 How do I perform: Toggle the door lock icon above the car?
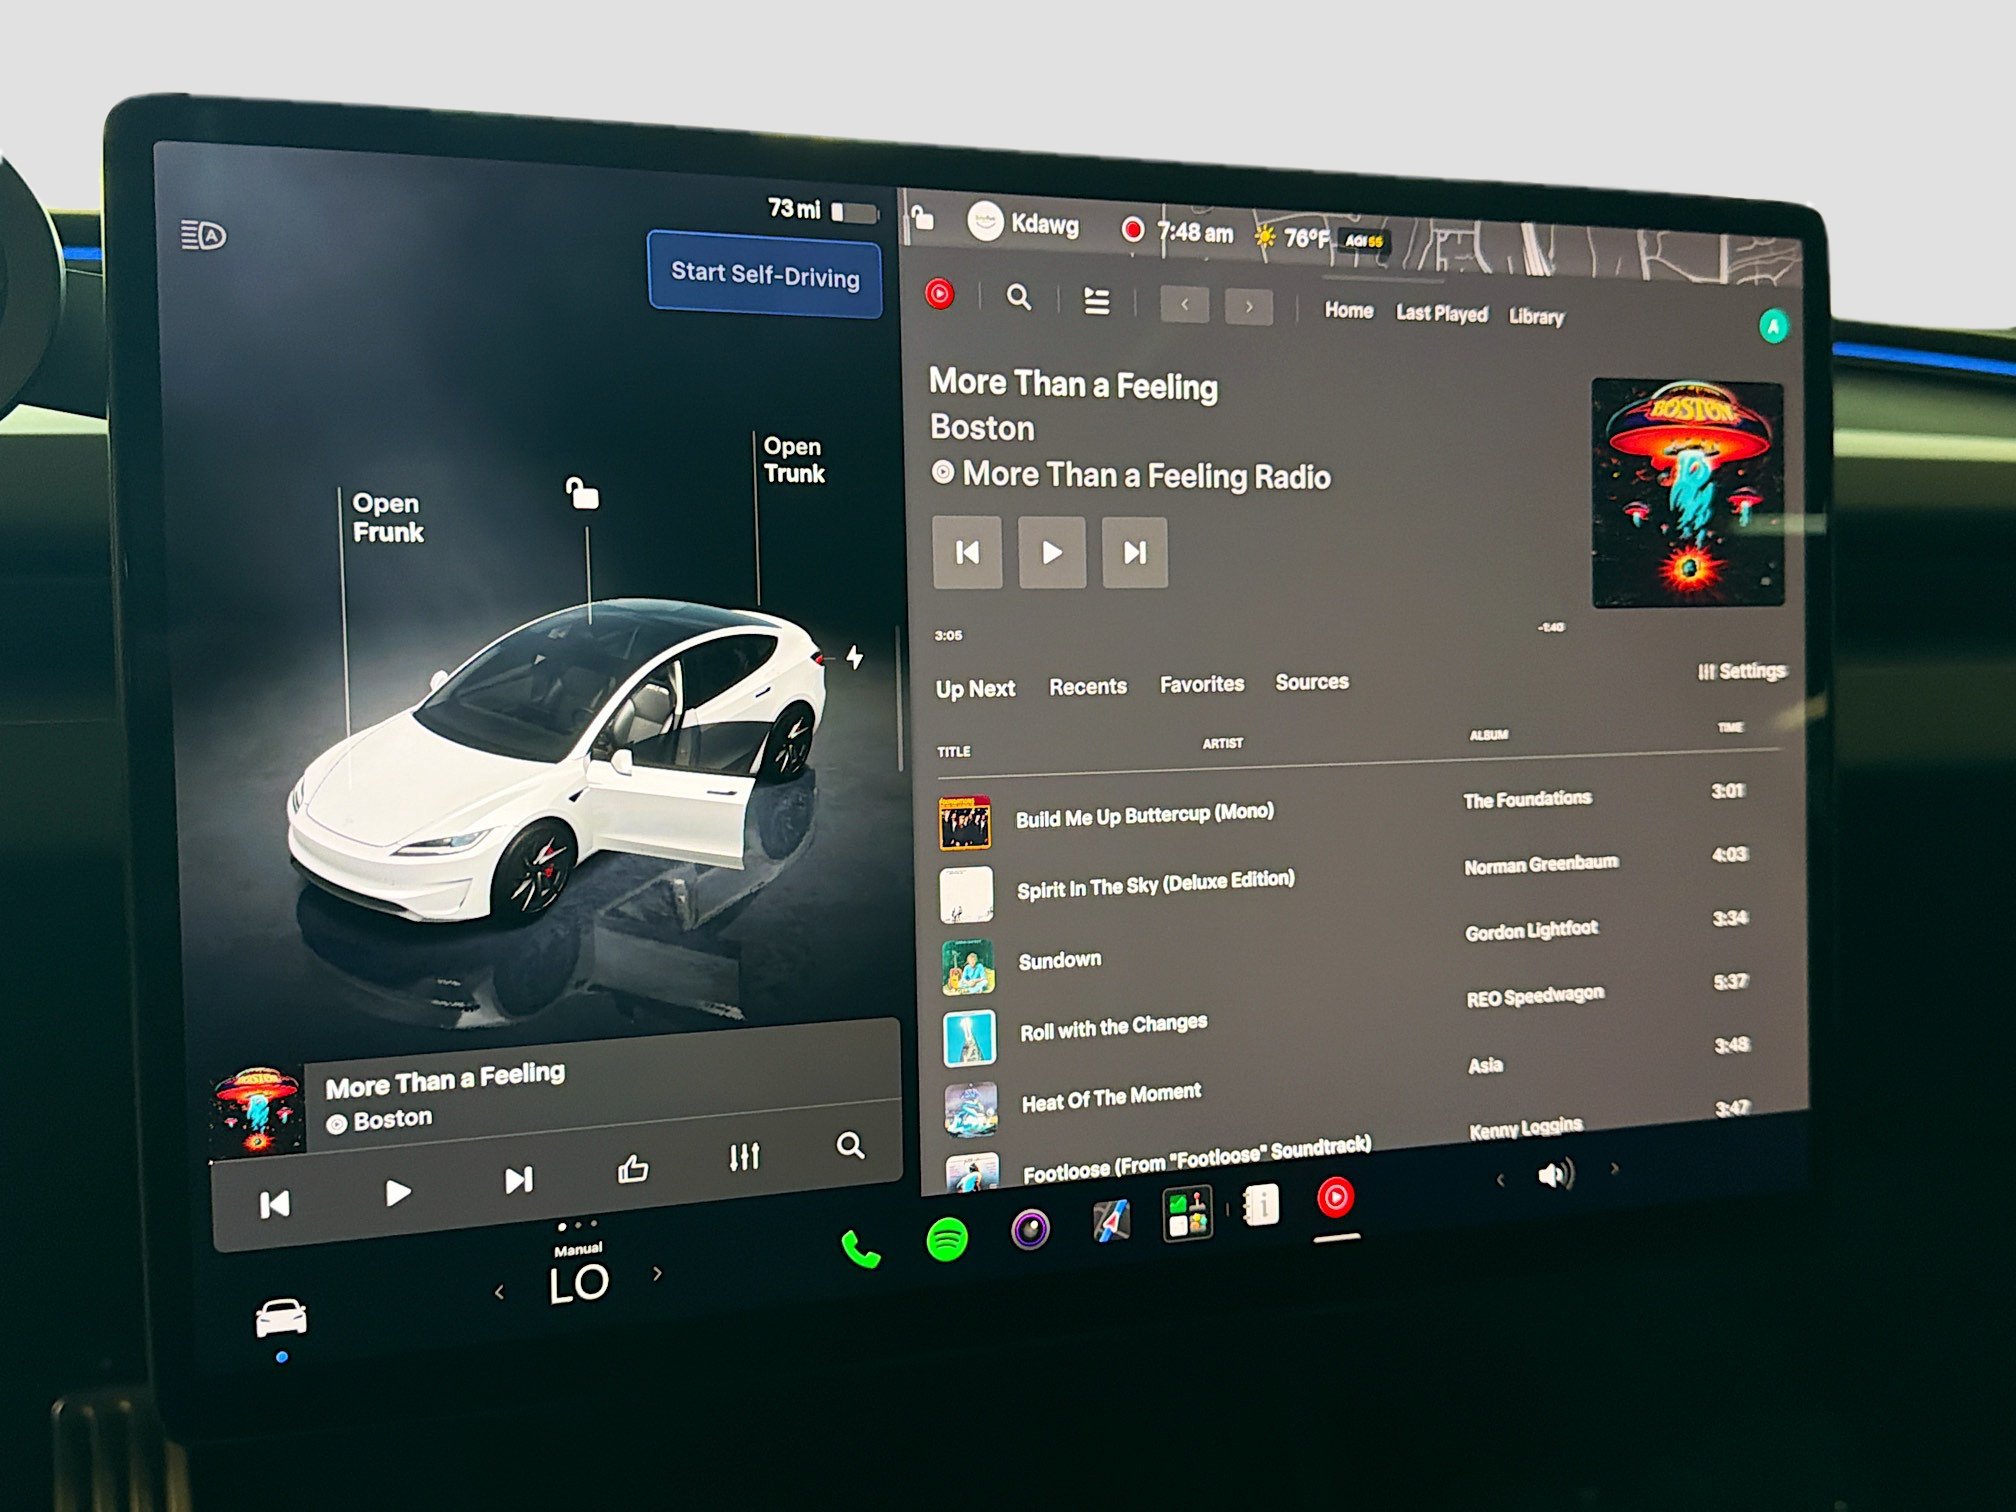point(582,492)
